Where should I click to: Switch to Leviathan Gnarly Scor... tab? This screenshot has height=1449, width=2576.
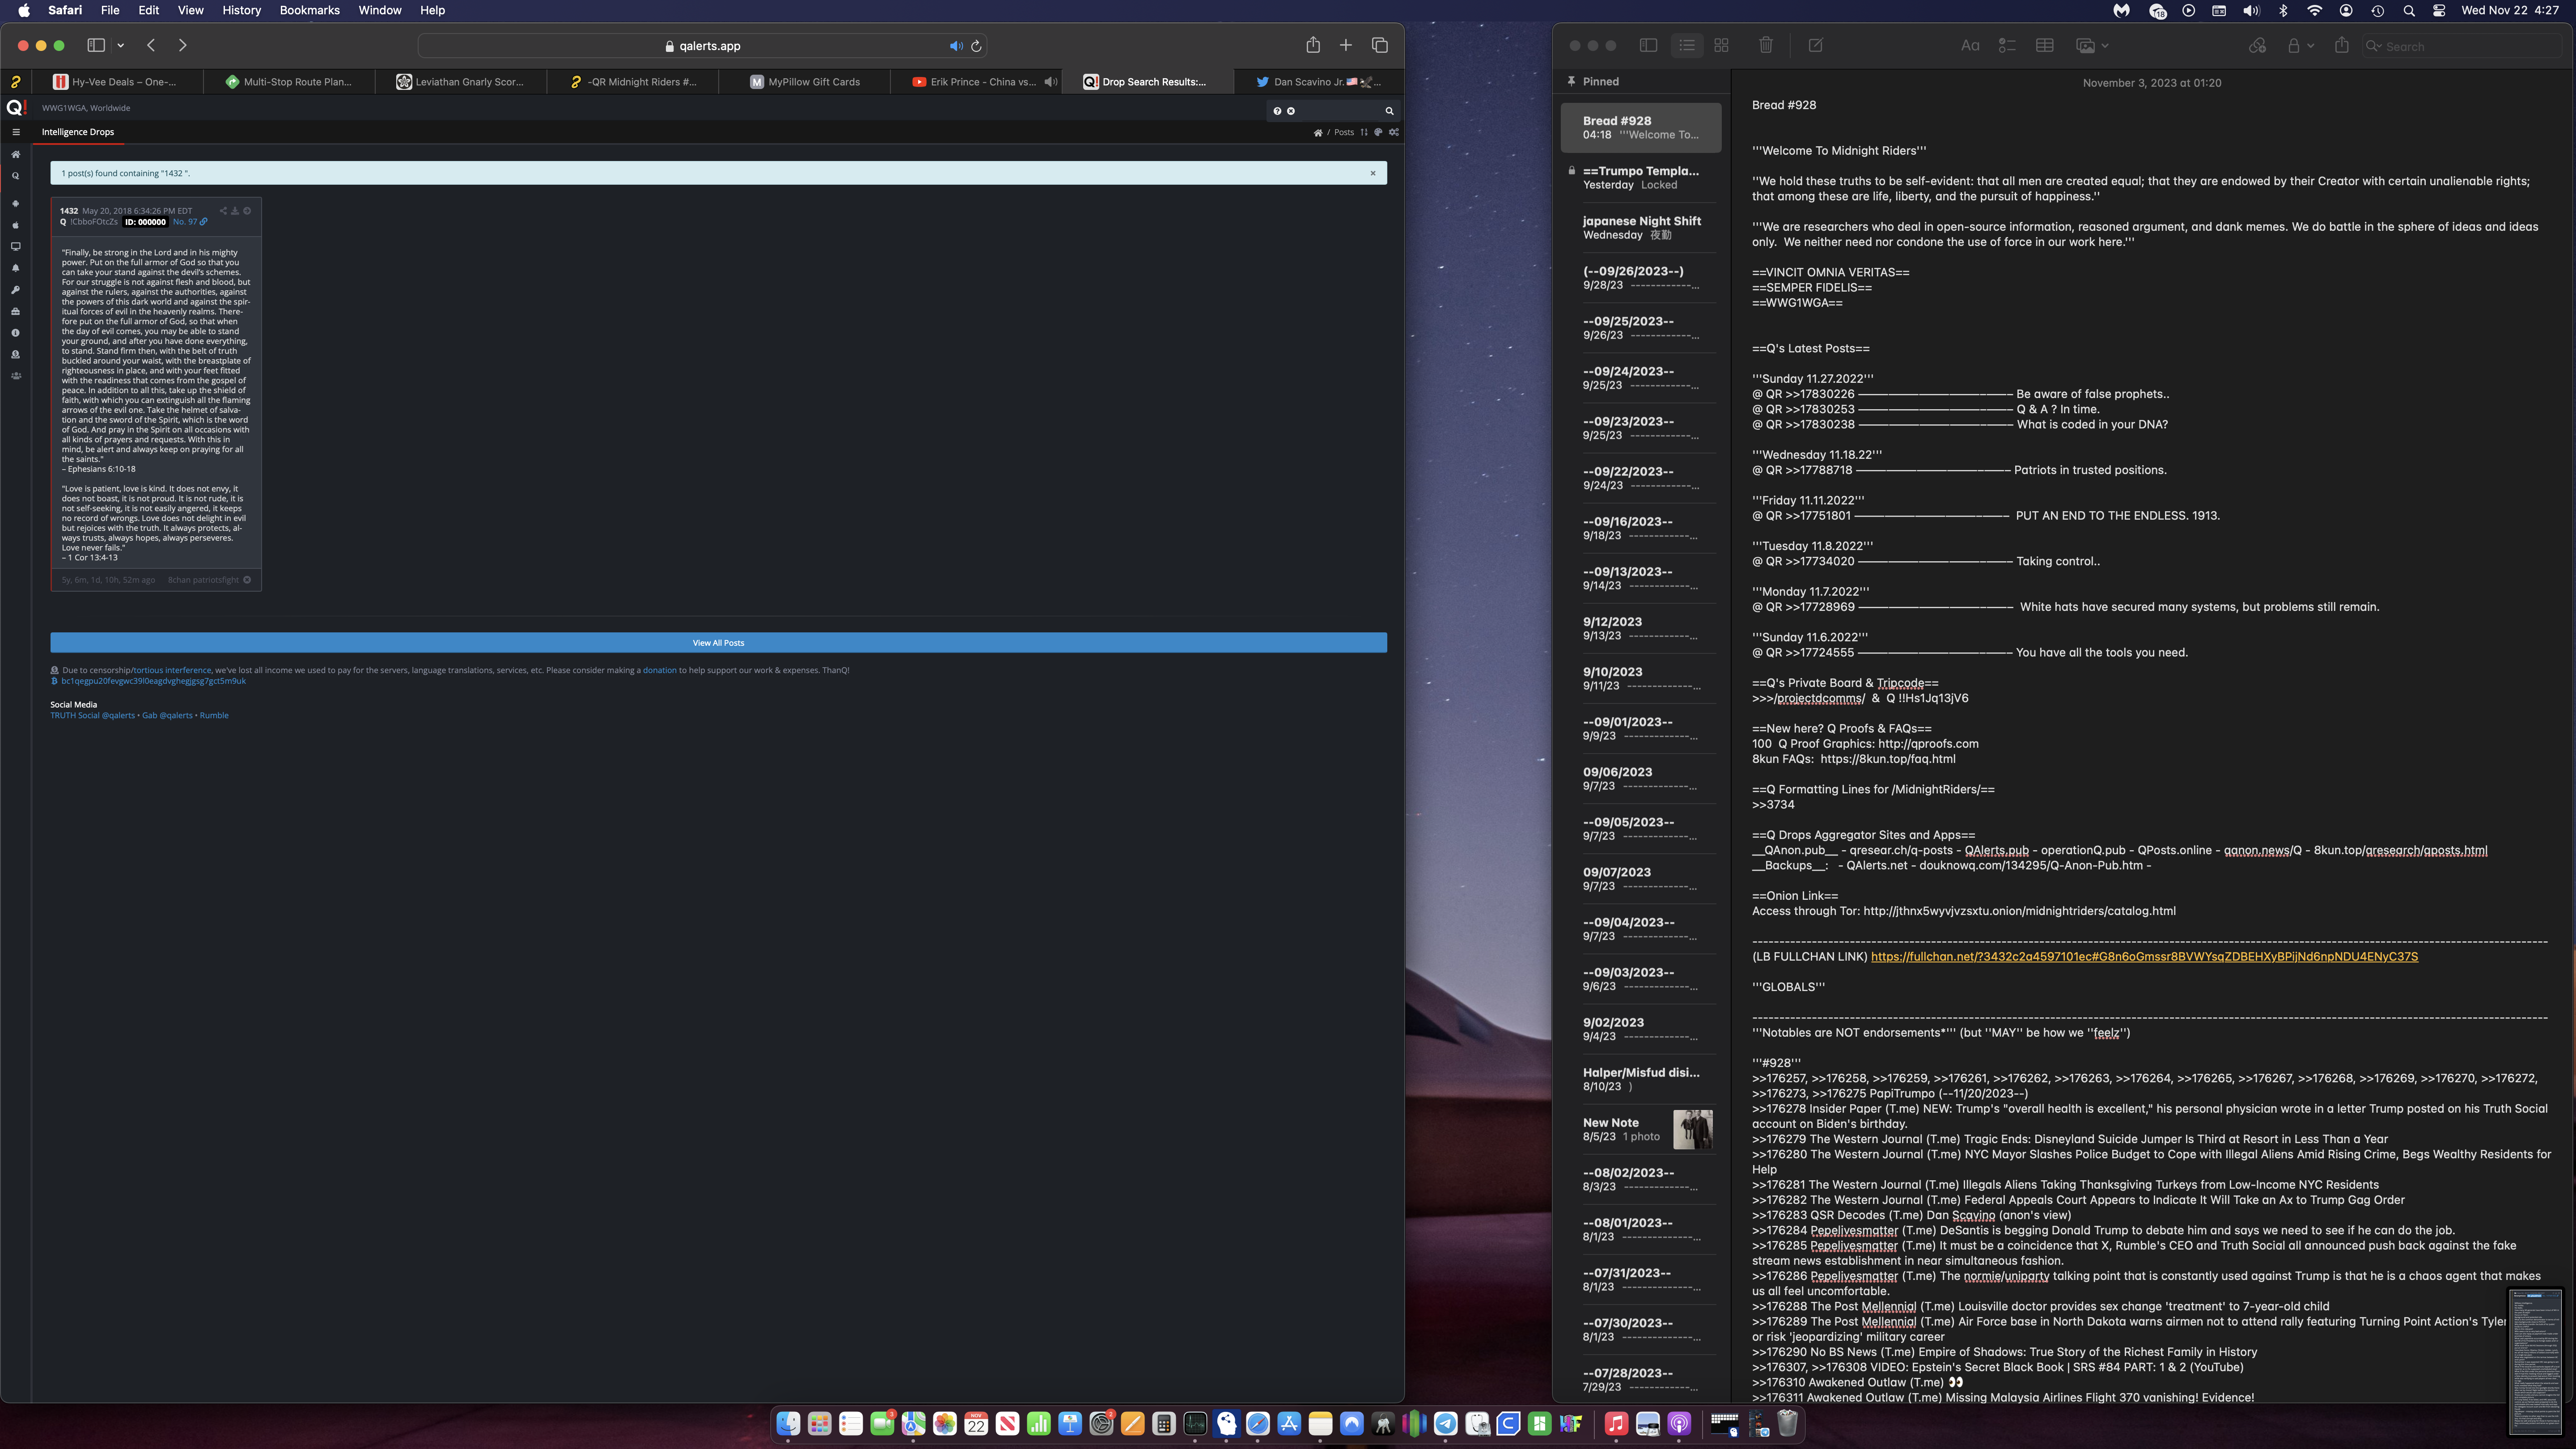click(x=460, y=82)
